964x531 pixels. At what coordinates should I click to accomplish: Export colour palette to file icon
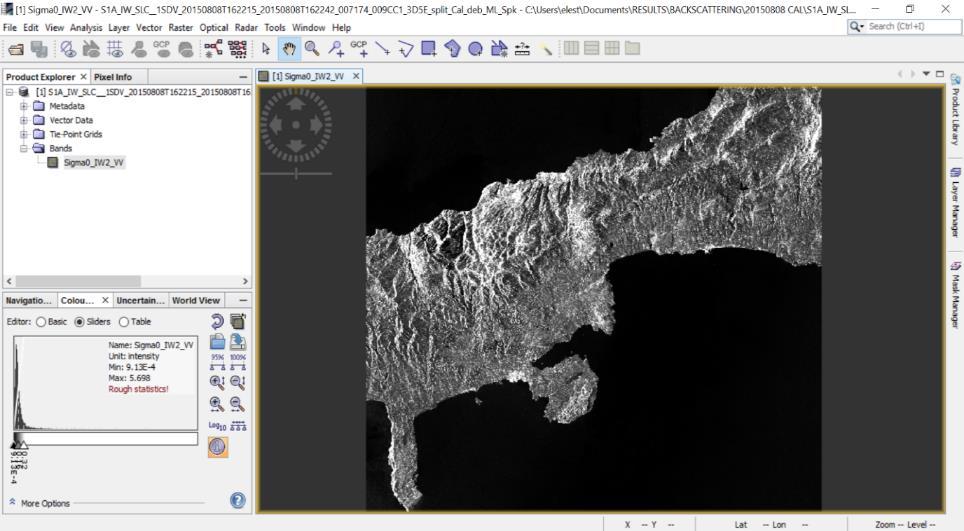tap(238, 342)
